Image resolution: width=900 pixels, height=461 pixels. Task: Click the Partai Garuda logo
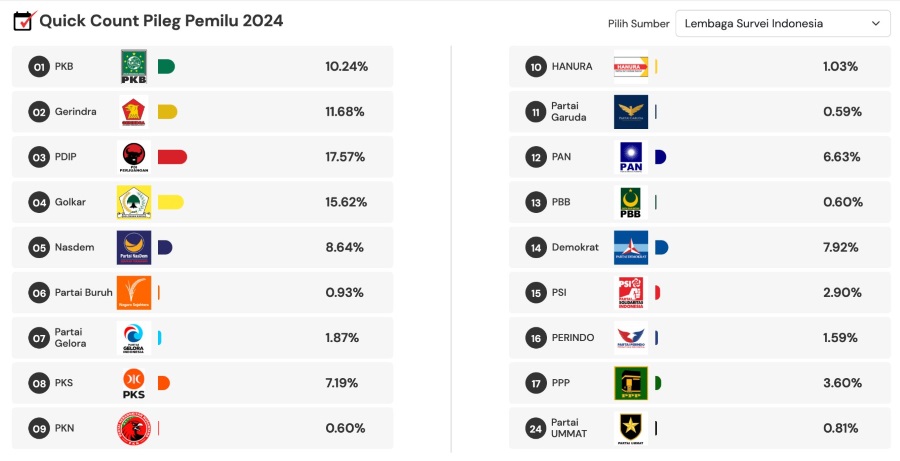631,112
